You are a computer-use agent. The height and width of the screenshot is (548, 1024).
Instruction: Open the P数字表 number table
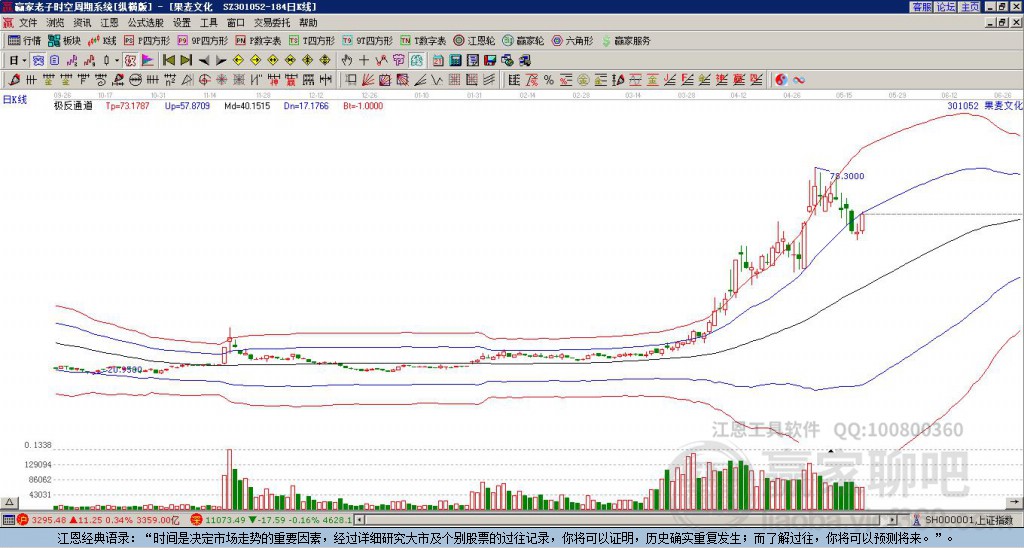coord(259,40)
